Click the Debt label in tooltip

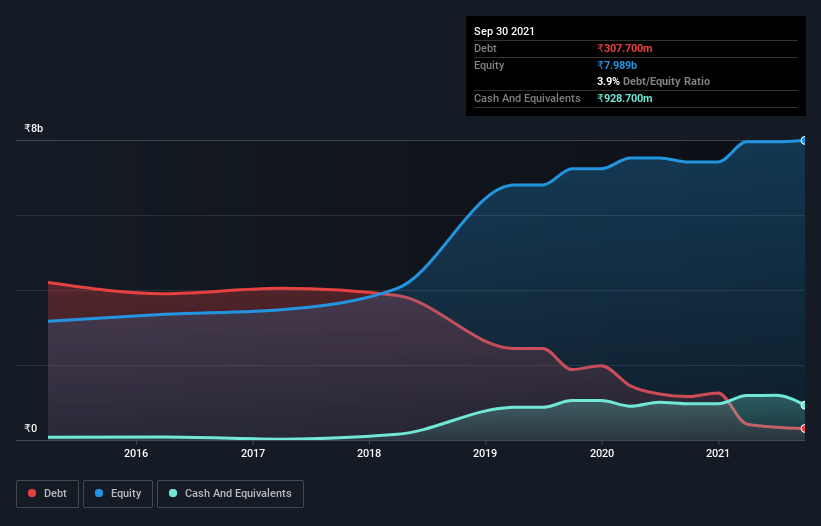point(485,48)
